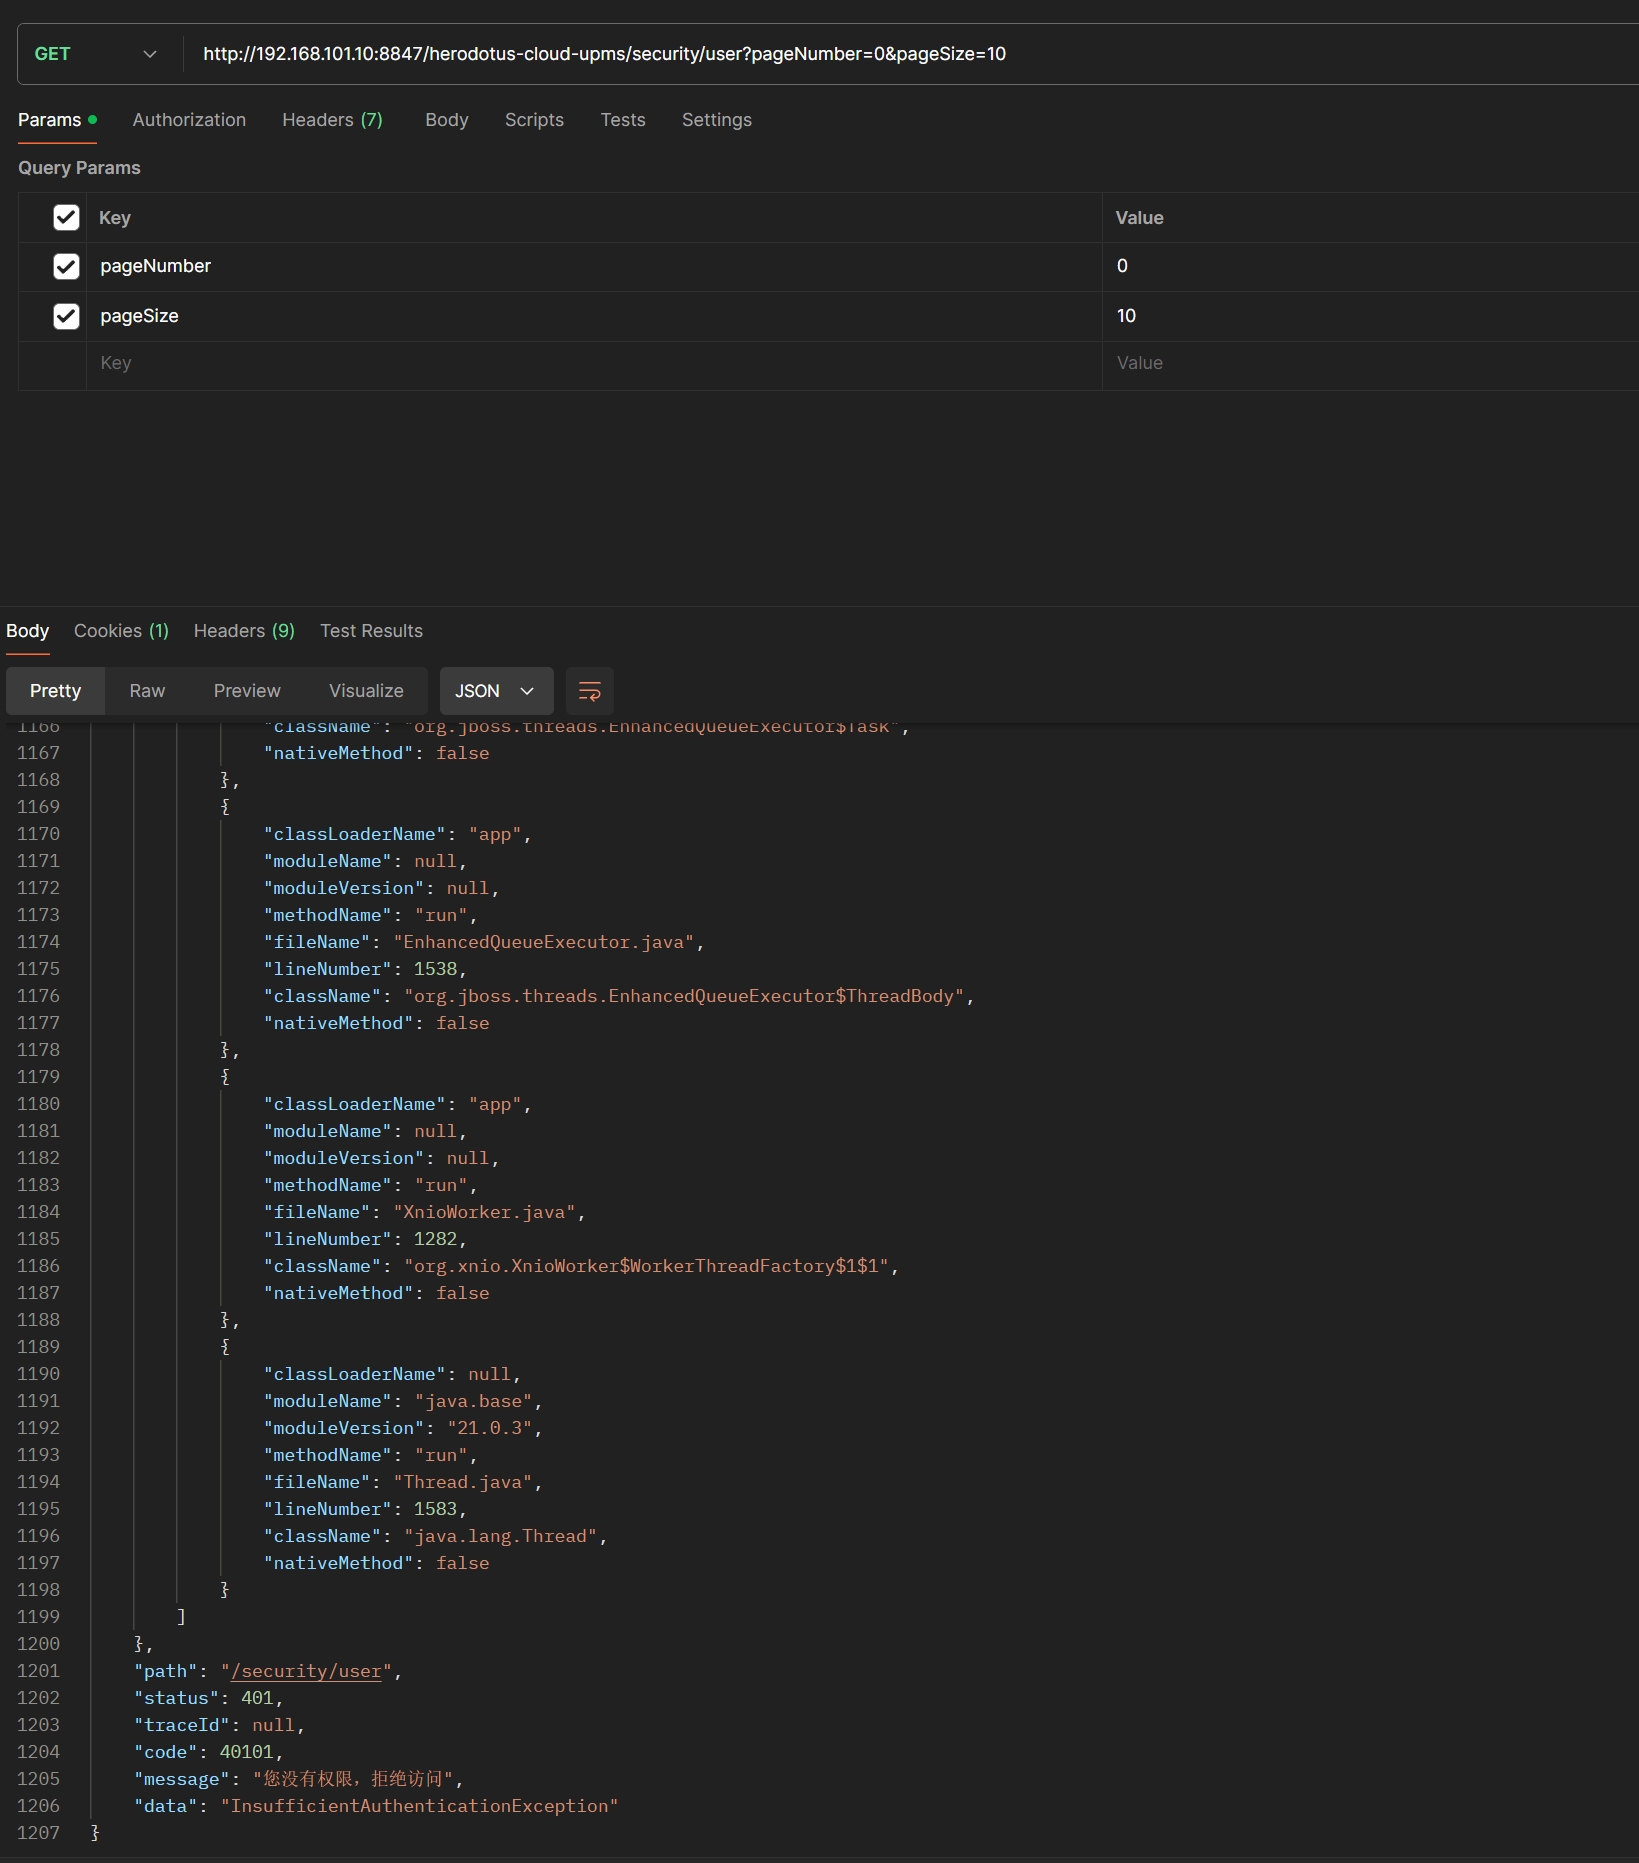
Task: Switch response view to Preview
Action: coord(247,691)
